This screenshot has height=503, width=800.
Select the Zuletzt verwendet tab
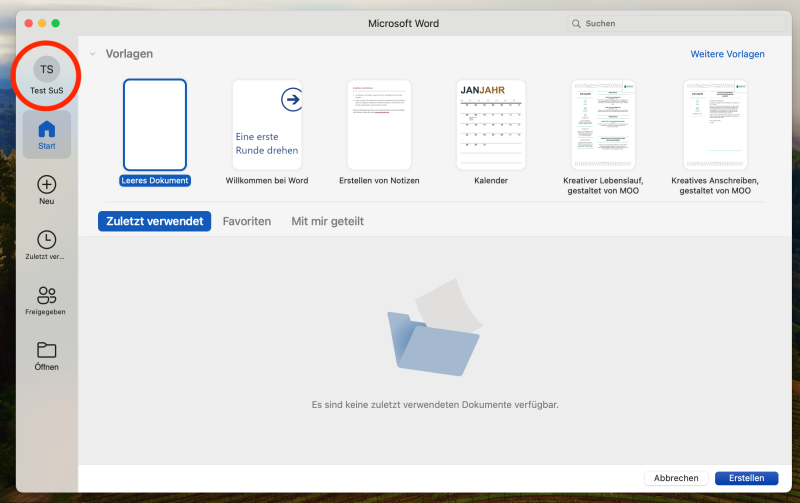point(154,221)
